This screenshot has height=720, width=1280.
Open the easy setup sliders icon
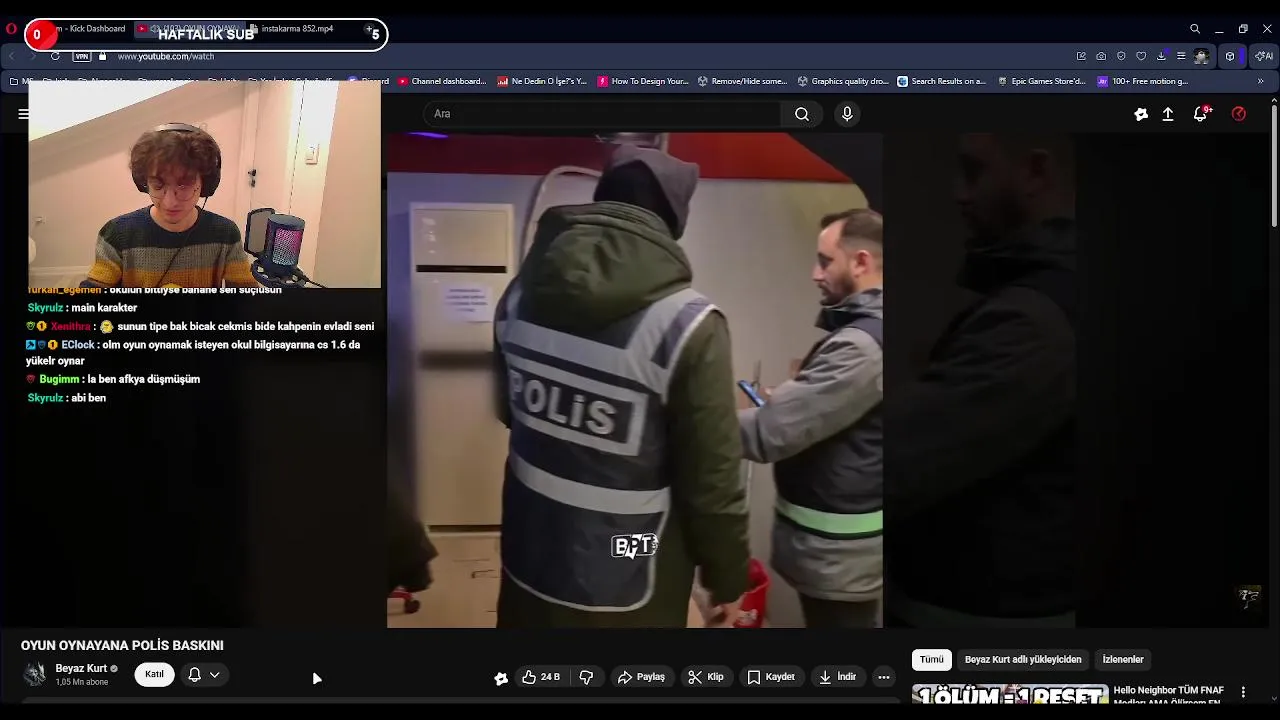pos(1181,56)
